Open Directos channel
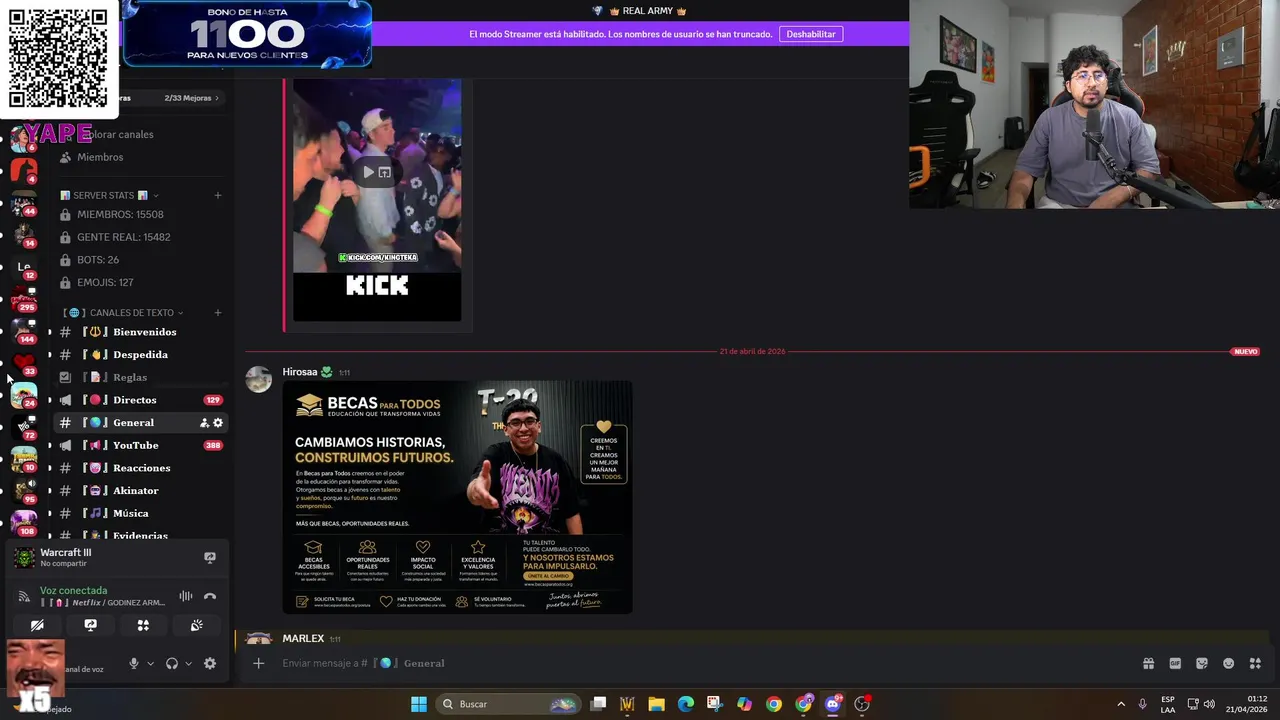 click(141, 400)
